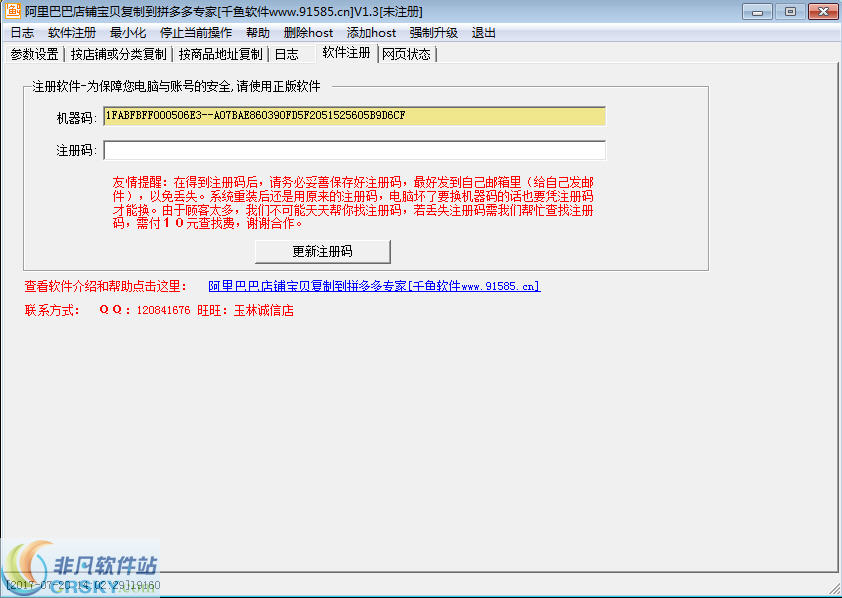Switch to the 参数设置 tab

(x=34, y=54)
